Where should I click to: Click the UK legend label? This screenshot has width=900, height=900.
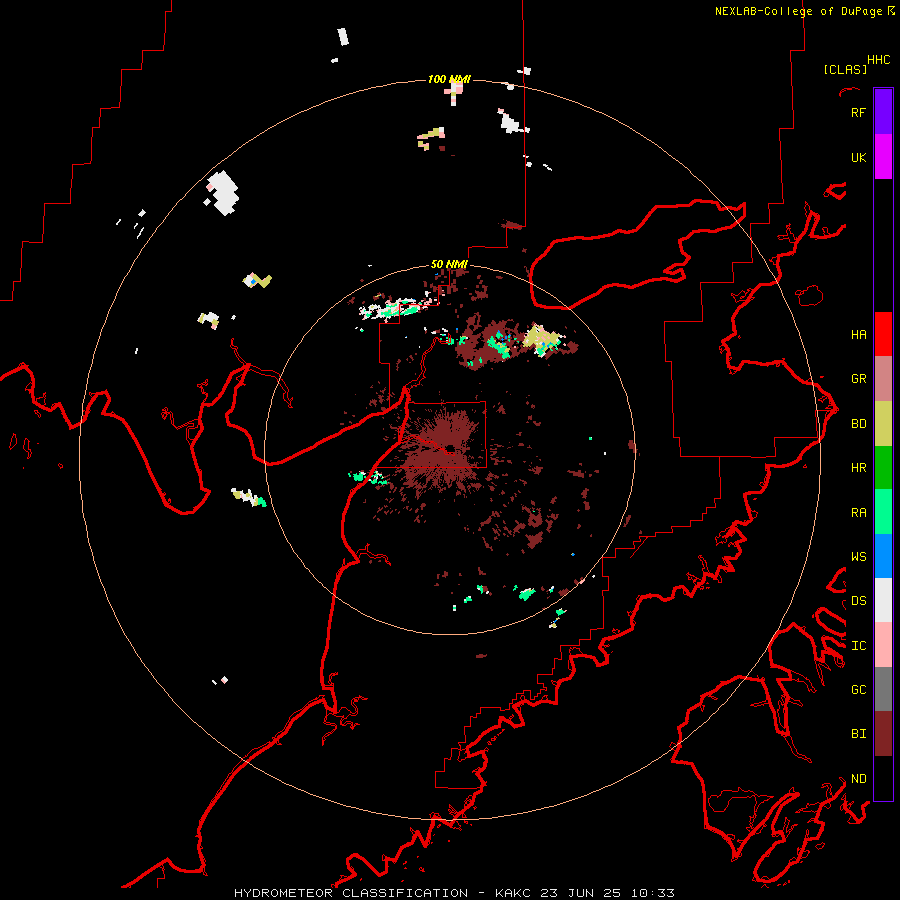tap(858, 157)
